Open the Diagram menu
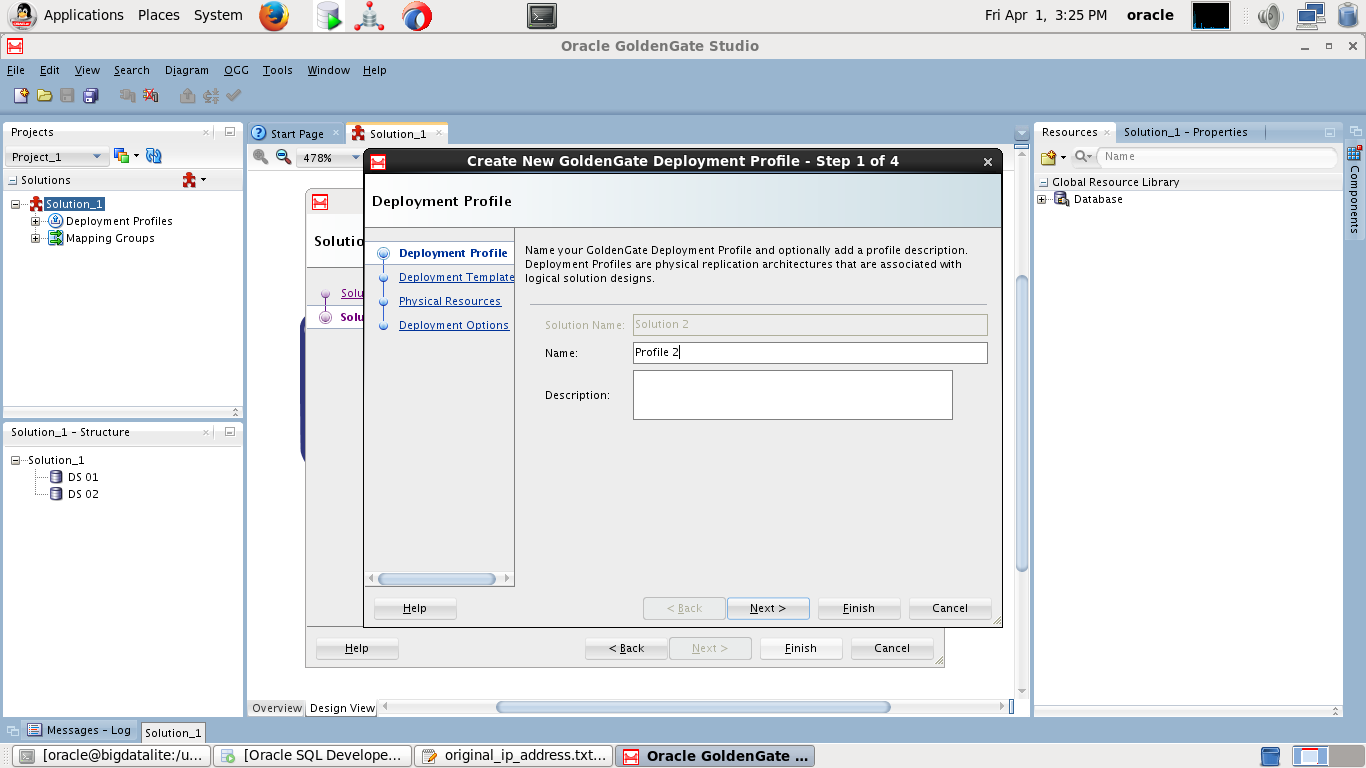 coord(187,70)
